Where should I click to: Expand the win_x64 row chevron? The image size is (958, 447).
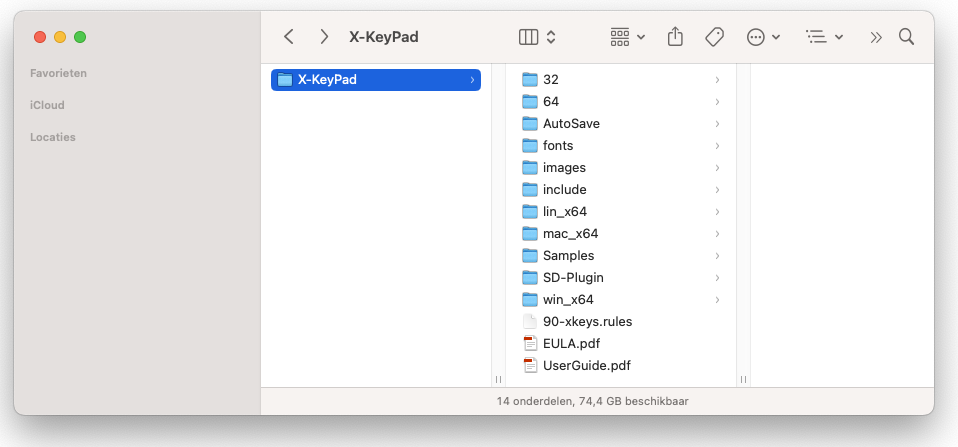click(x=717, y=300)
